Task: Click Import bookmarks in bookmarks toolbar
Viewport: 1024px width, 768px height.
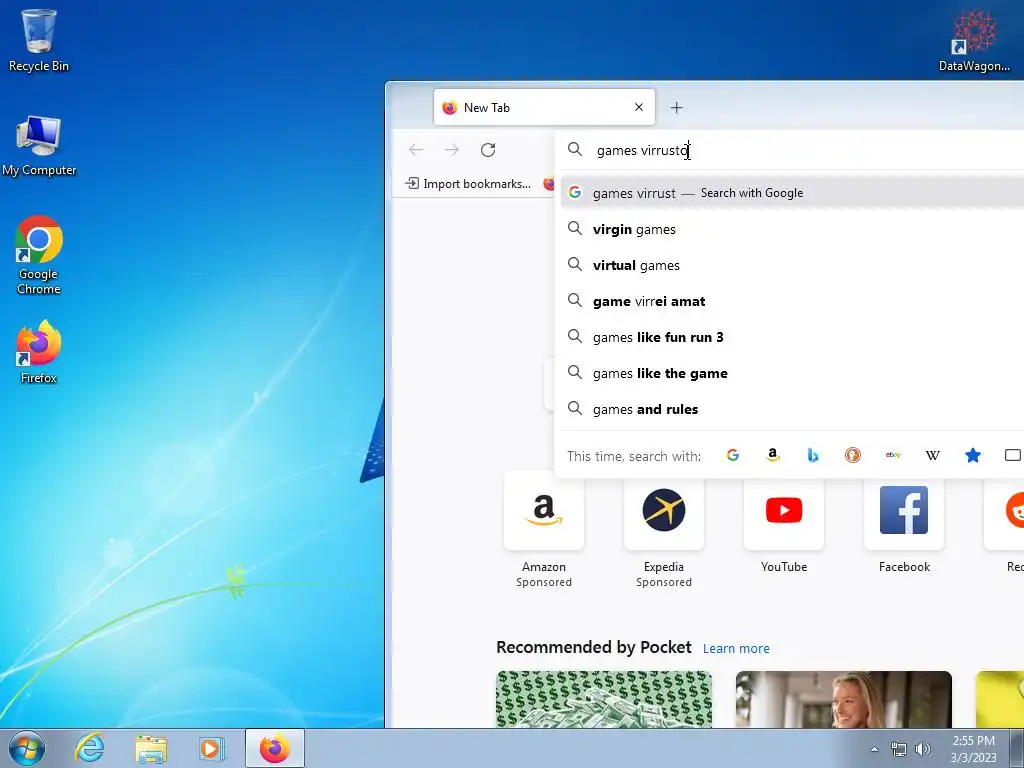Action: [x=468, y=184]
